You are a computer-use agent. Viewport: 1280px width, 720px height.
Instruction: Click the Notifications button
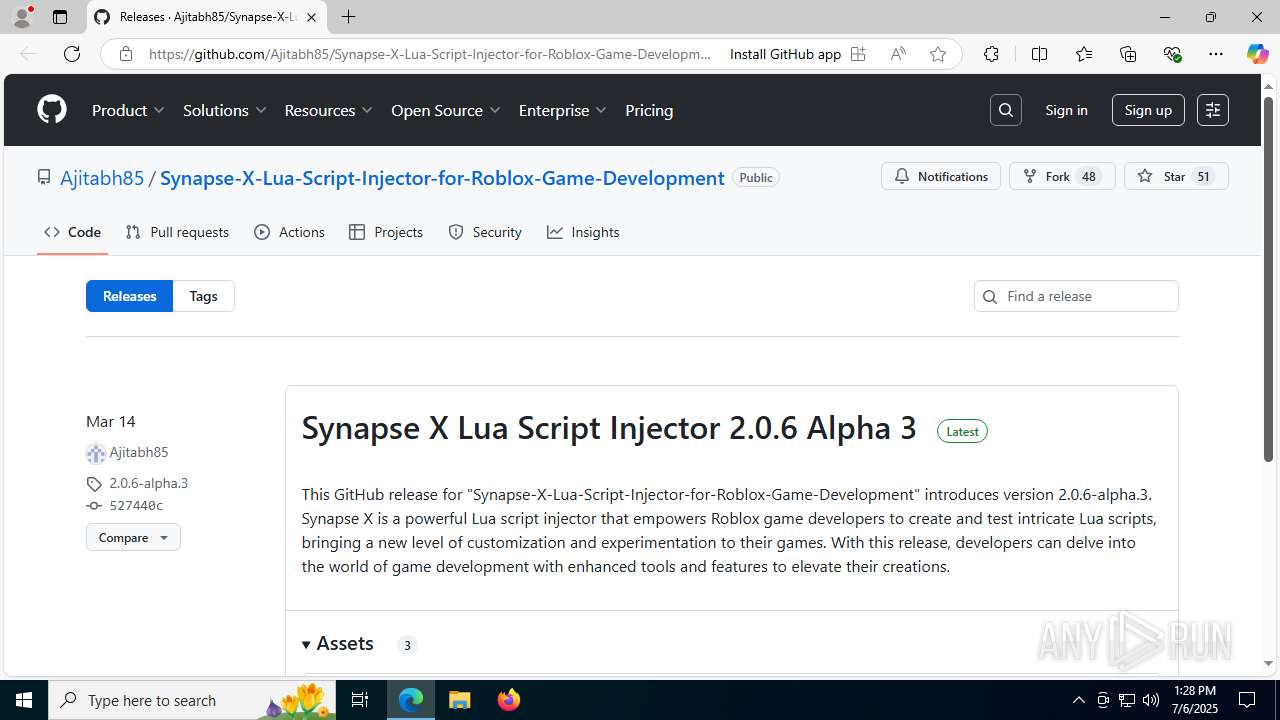(941, 176)
